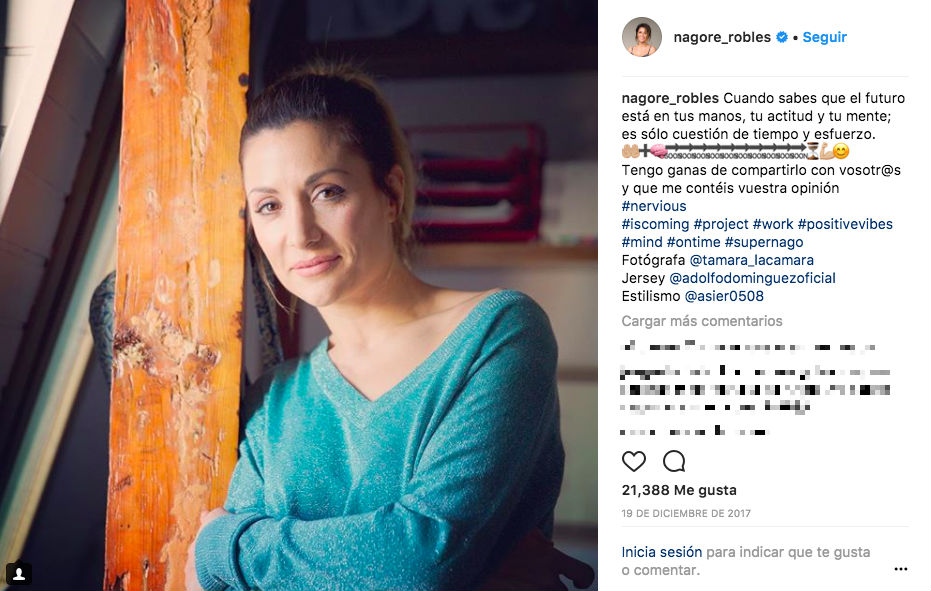View the 21,388 Me gusta likes list
The height and width of the screenshot is (591, 931).
pos(679,490)
